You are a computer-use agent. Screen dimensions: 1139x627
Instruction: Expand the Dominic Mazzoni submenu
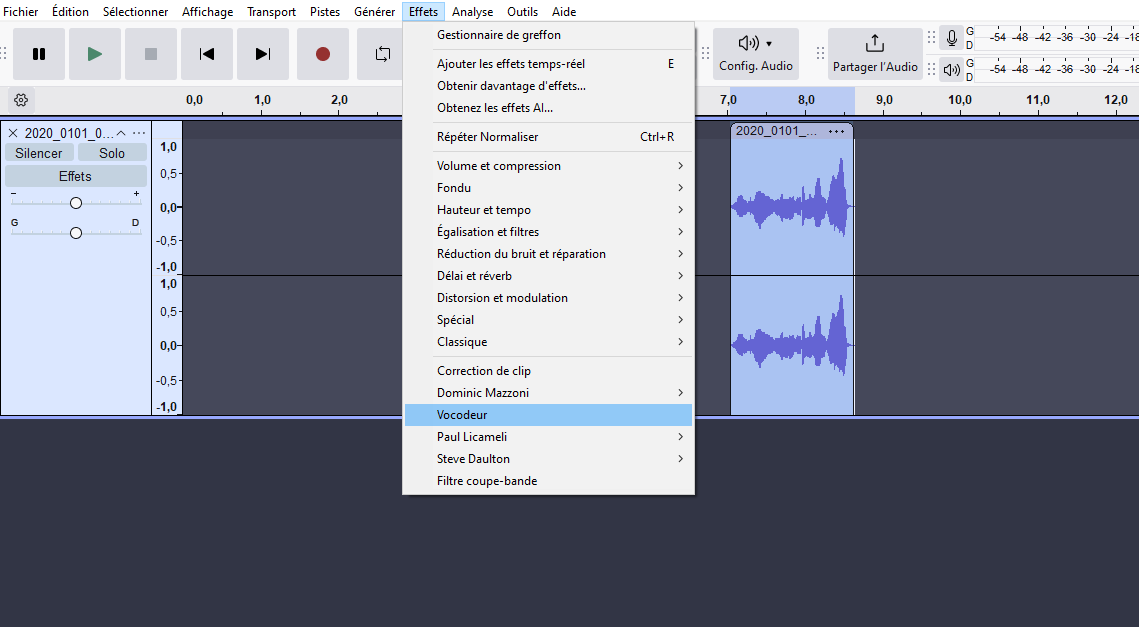(548, 393)
